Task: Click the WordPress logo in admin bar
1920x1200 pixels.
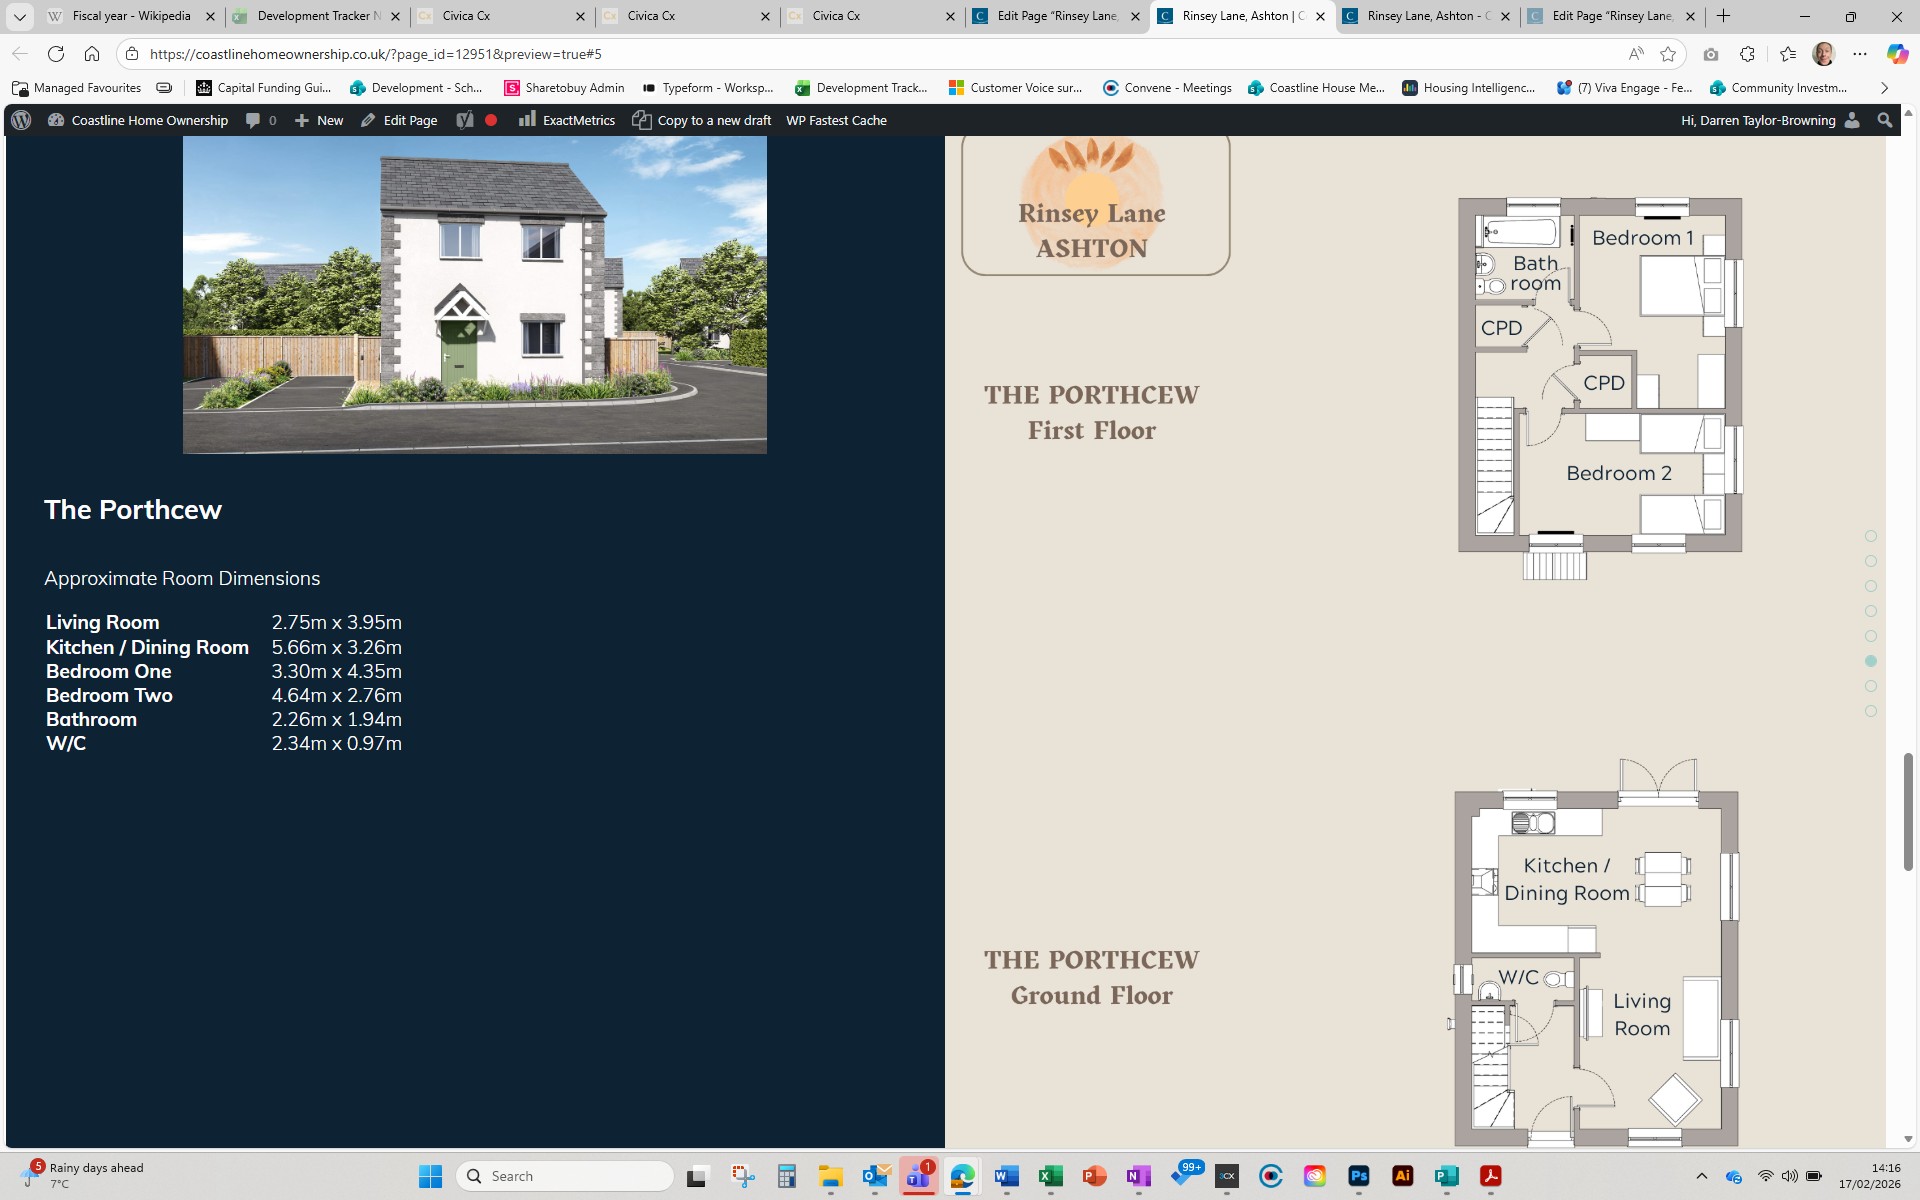Action: click(21, 120)
